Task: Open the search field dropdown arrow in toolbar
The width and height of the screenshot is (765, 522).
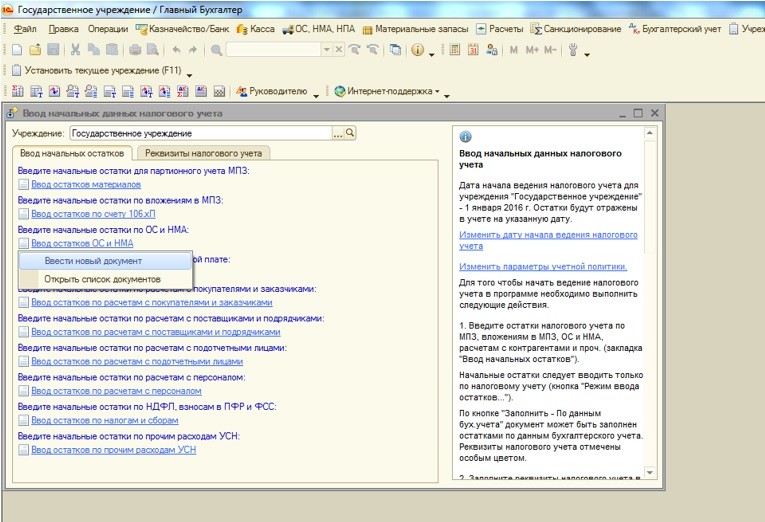Action: tap(325, 49)
